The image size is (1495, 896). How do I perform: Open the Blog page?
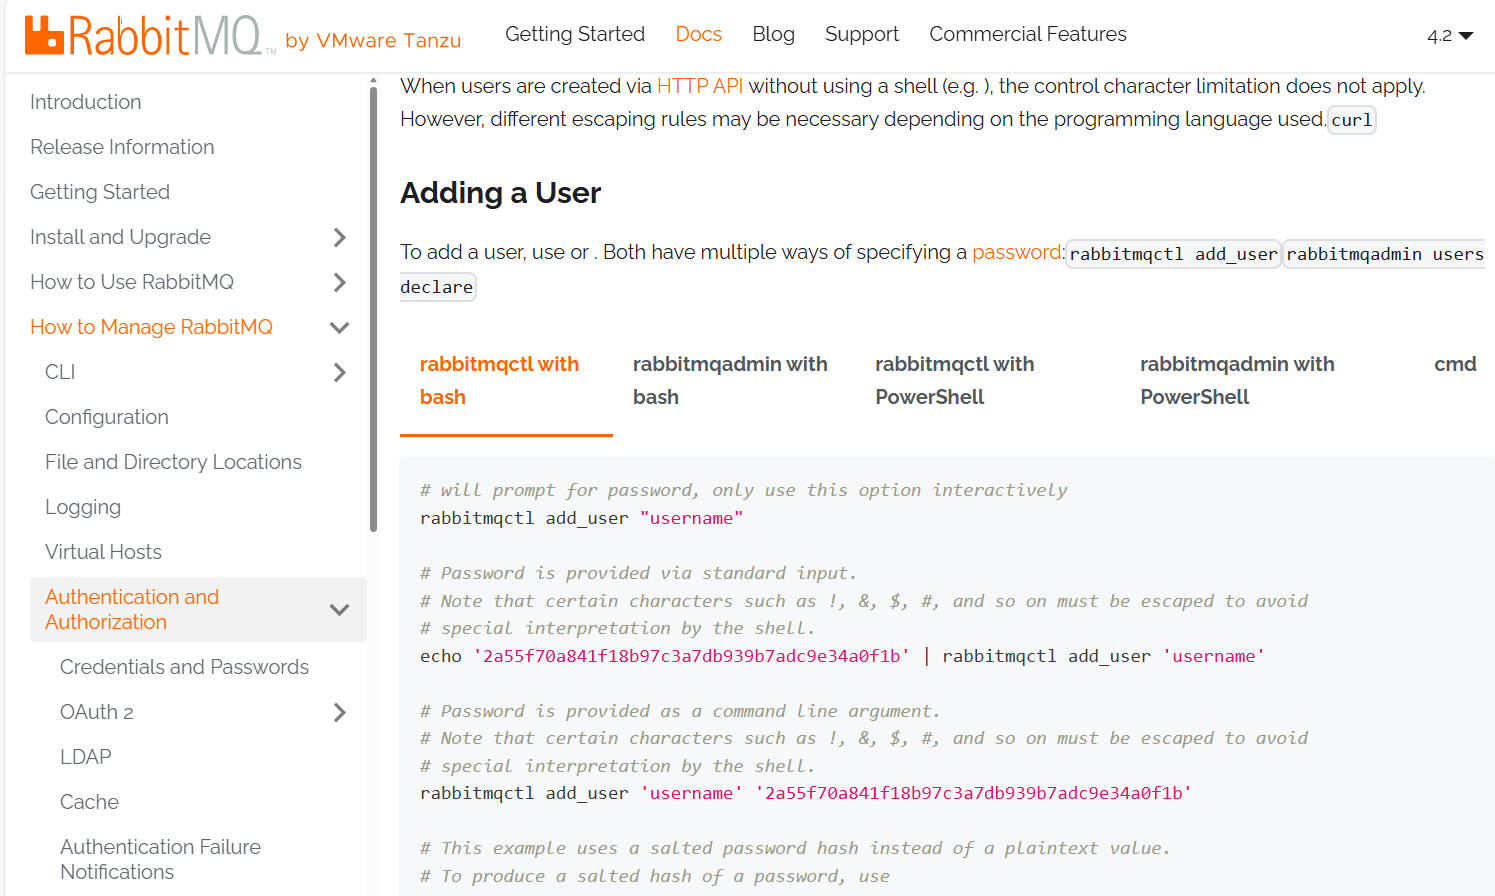(773, 34)
